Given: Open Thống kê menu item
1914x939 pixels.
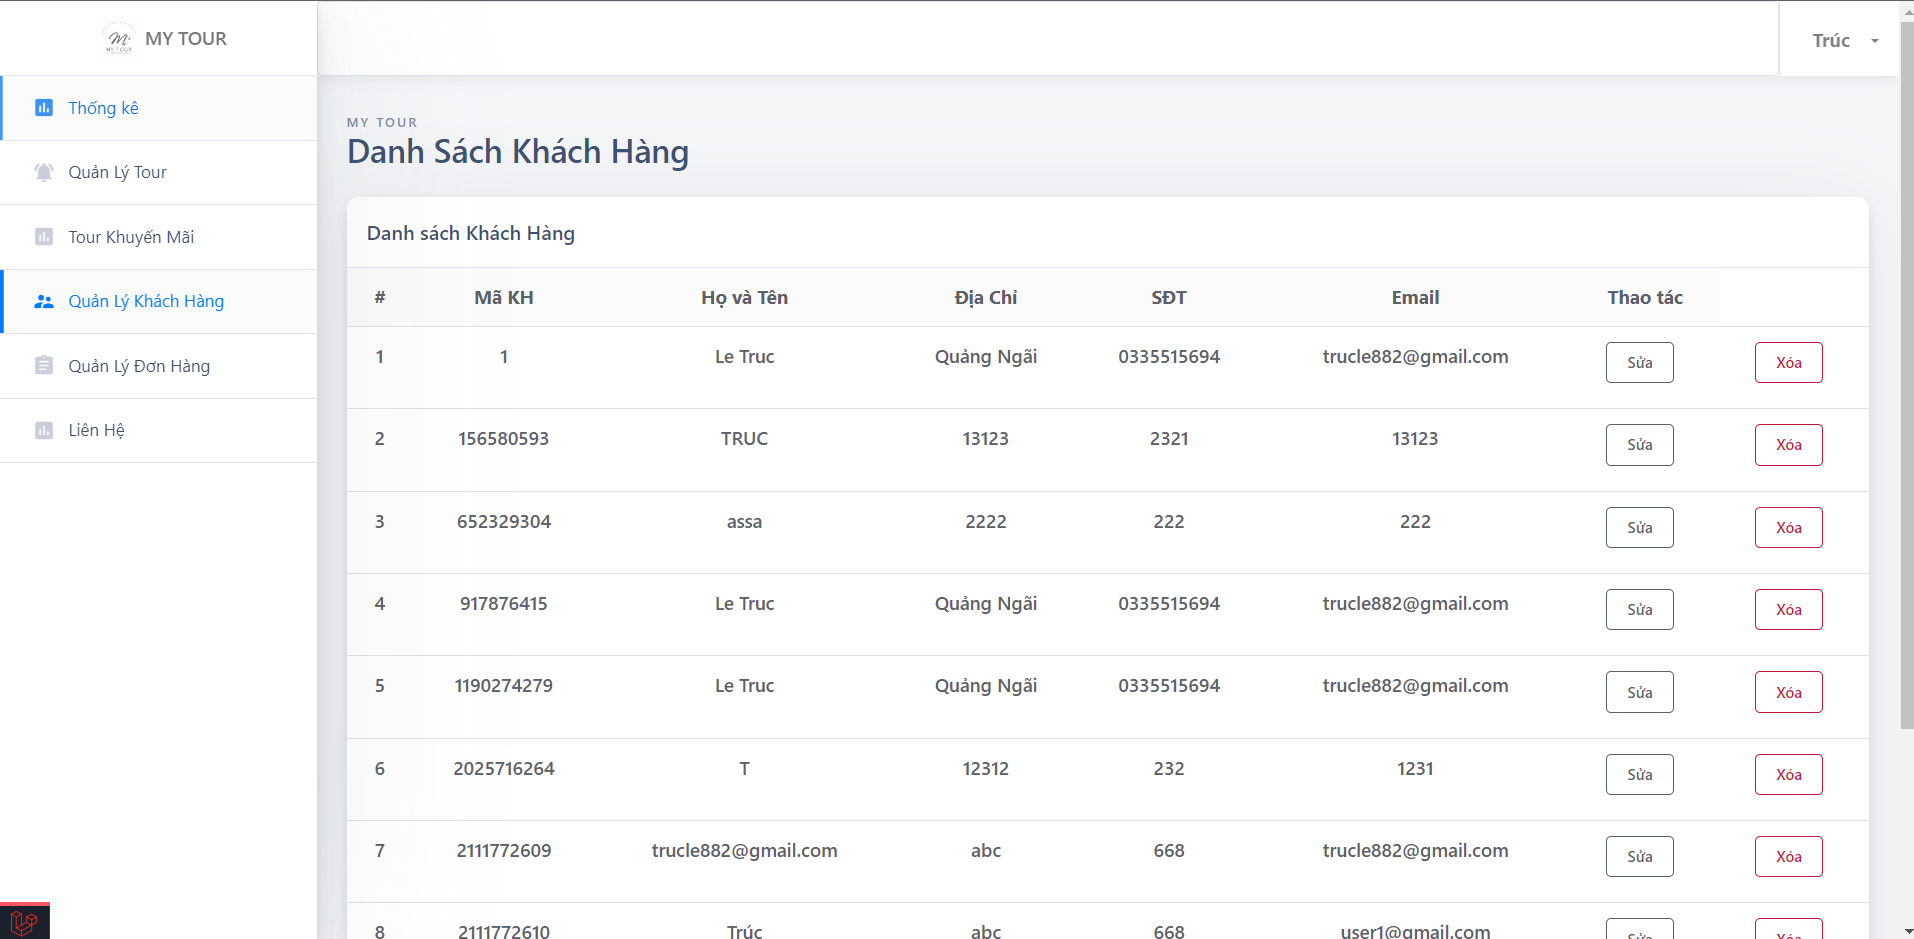Looking at the screenshot, I should pos(159,108).
